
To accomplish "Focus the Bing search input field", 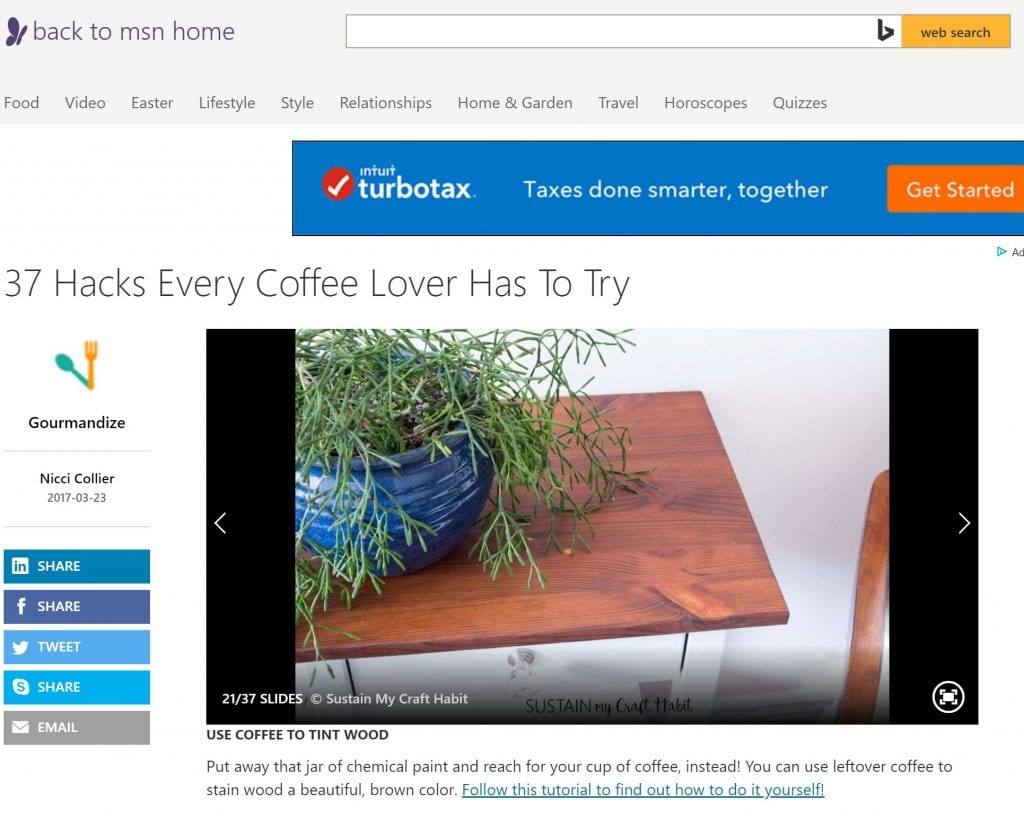I will tap(611, 31).
